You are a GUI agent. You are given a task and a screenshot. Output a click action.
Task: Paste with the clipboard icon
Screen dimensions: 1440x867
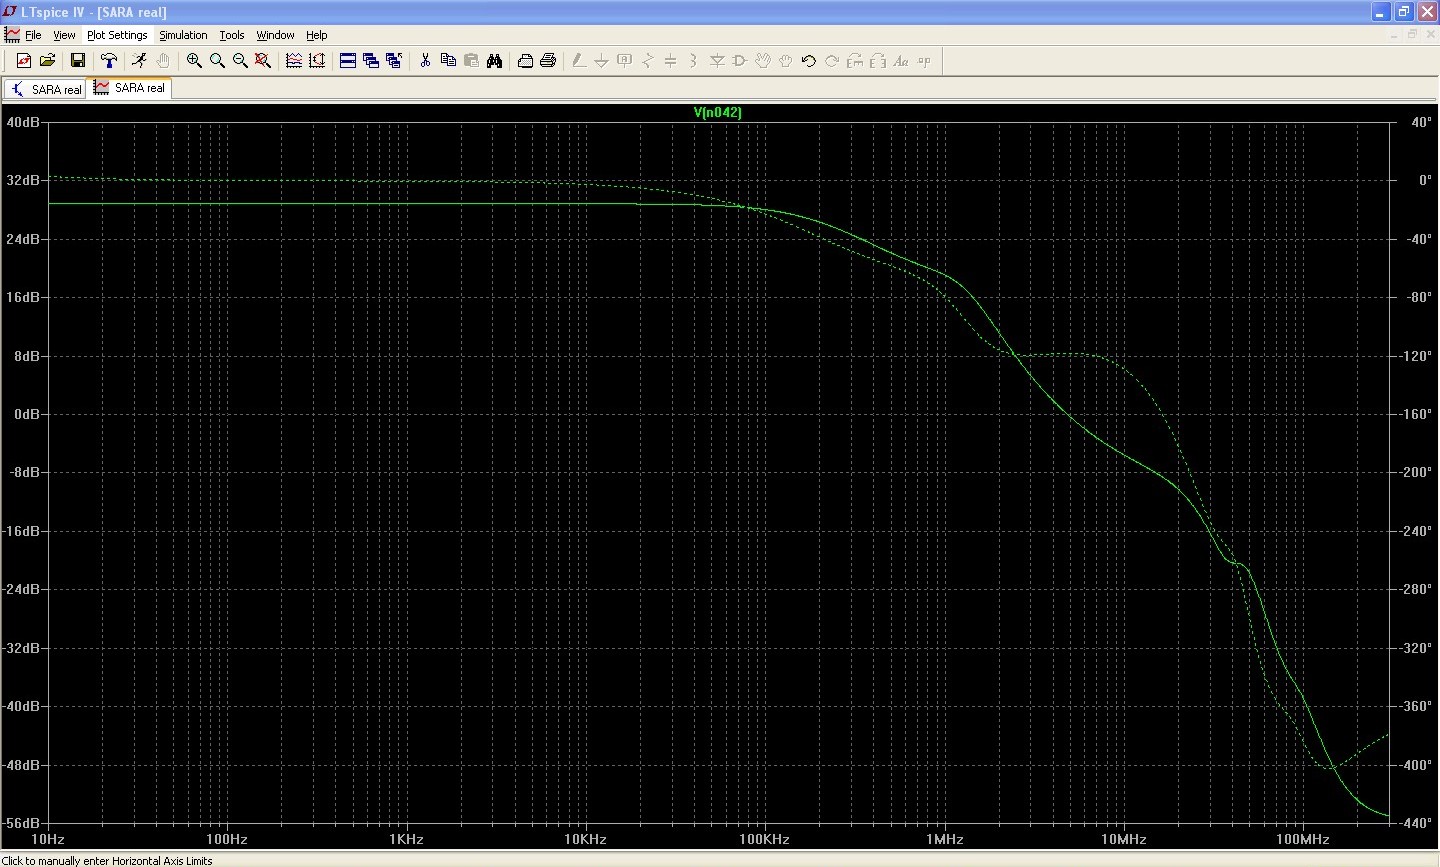(x=471, y=61)
